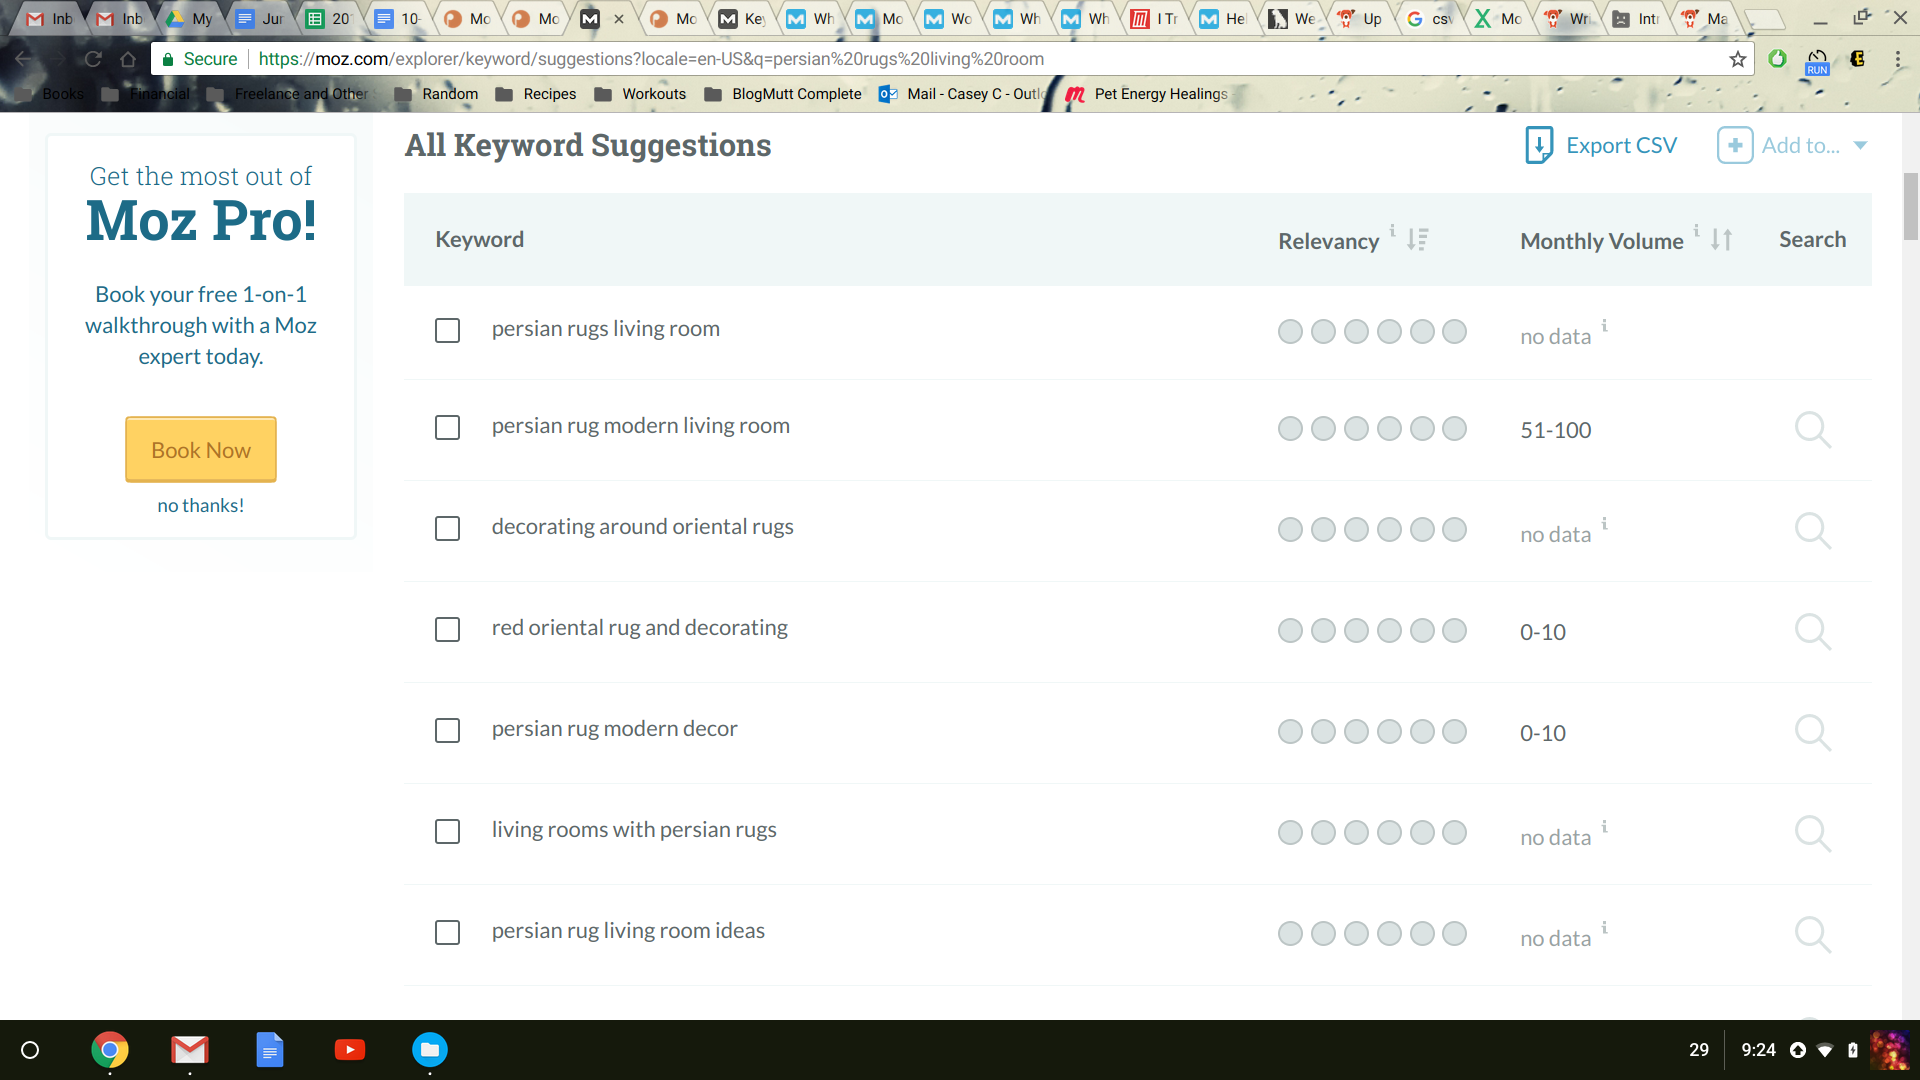Expand the 'Add to...' dropdown
The width and height of the screenshot is (1920, 1080).
(x=1860, y=146)
